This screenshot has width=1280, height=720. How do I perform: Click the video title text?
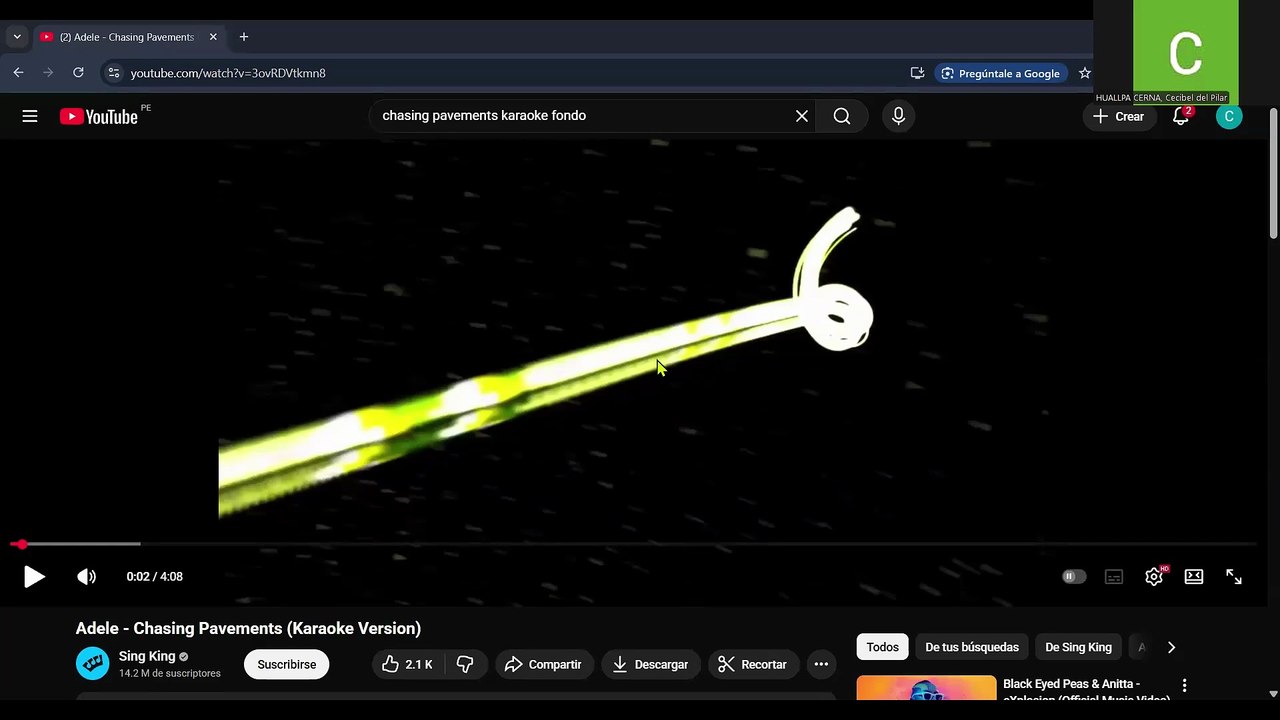coord(248,629)
